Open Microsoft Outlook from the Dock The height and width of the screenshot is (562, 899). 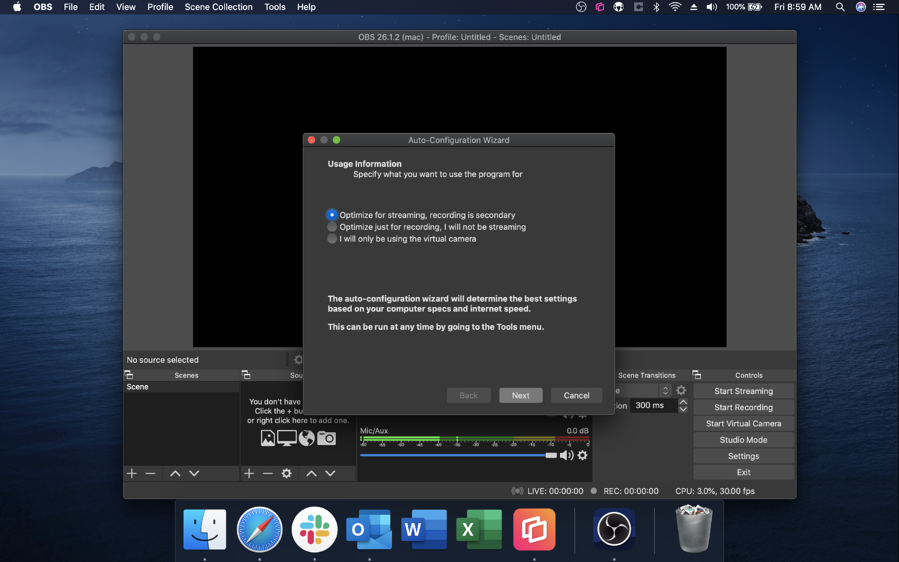pyautogui.click(x=369, y=529)
